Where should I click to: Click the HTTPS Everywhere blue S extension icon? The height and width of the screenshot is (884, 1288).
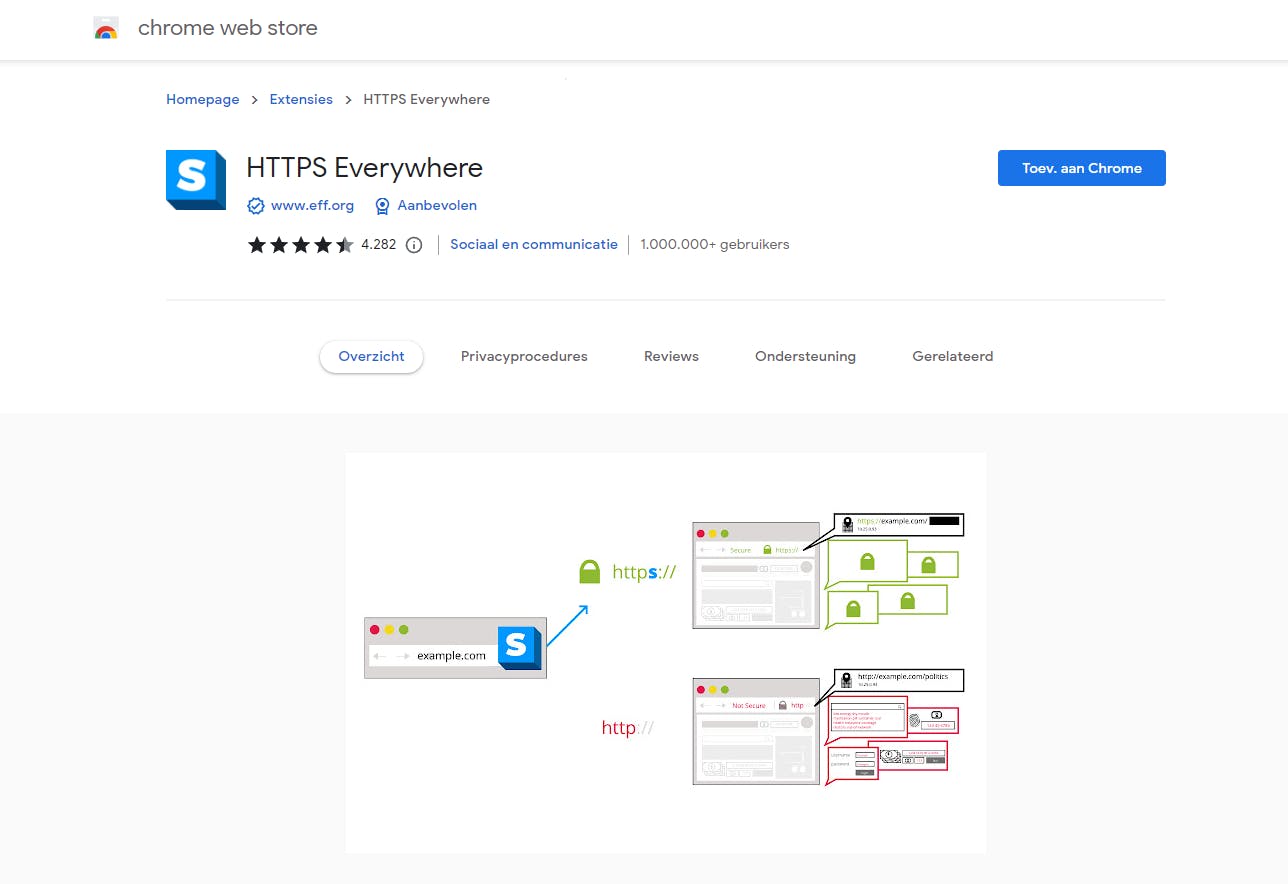(x=196, y=180)
